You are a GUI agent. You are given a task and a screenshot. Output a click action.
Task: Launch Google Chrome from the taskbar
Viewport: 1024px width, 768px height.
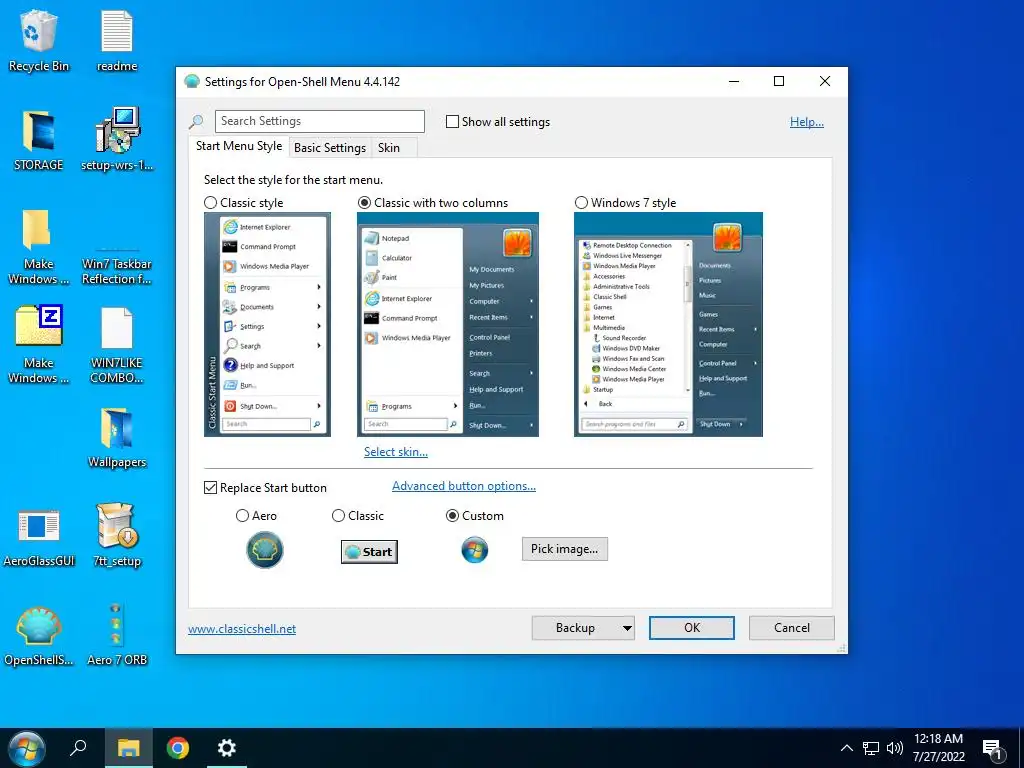(178, 748)
